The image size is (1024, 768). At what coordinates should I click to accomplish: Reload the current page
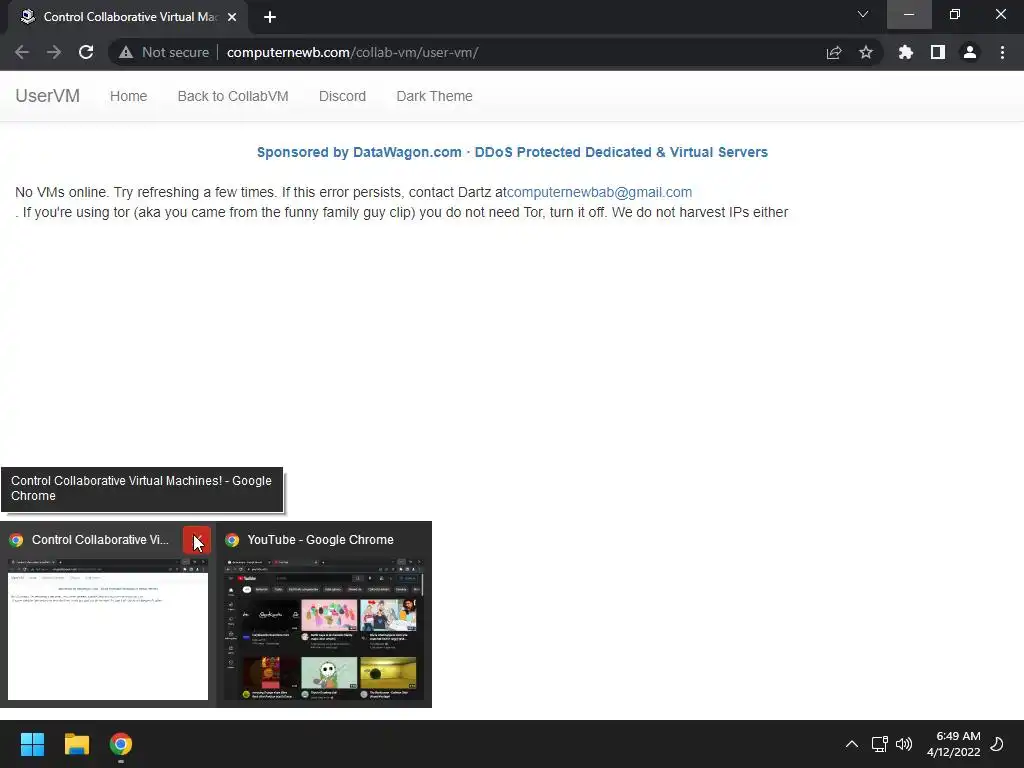tap(86, 52)
